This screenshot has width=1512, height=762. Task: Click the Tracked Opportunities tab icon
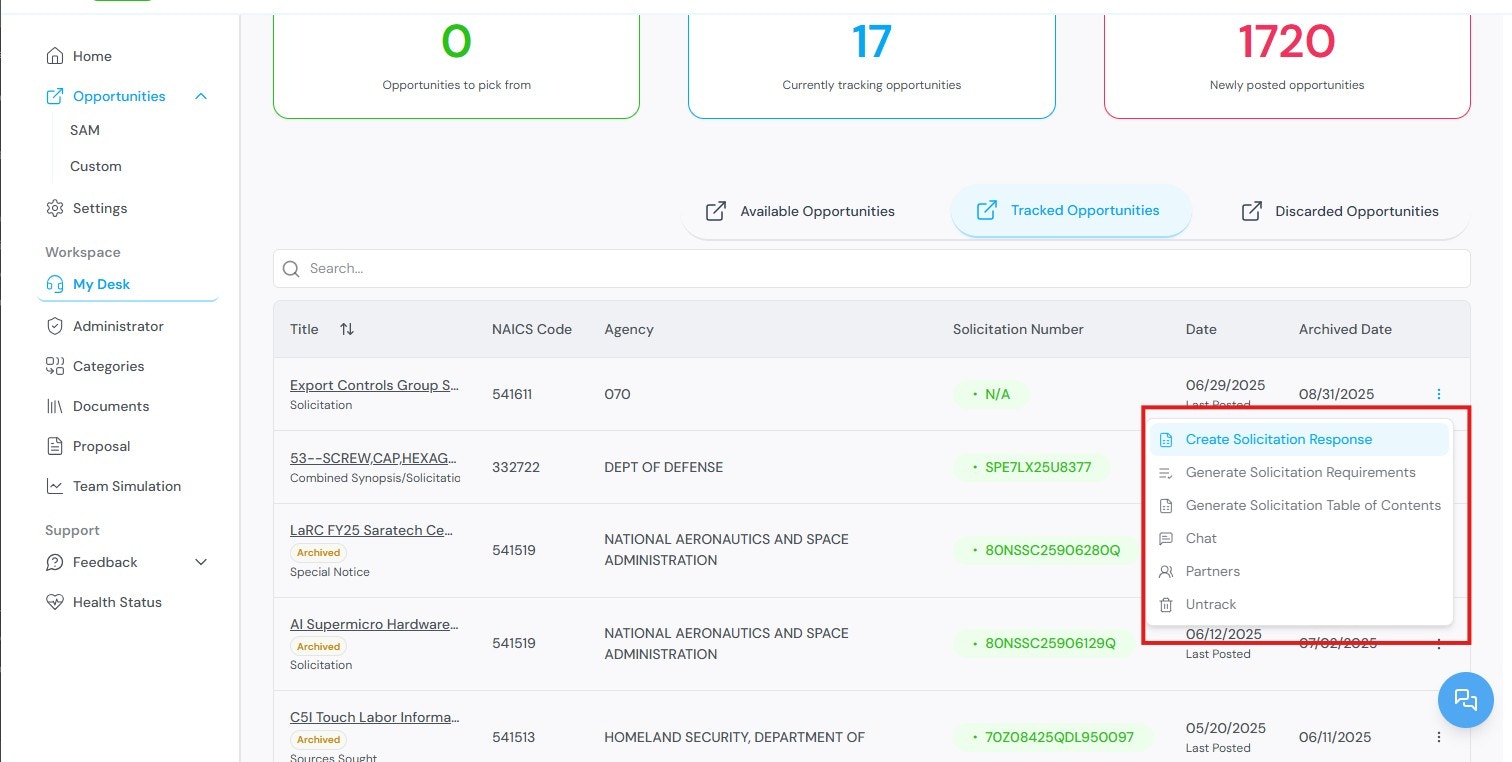click(986, 210)
